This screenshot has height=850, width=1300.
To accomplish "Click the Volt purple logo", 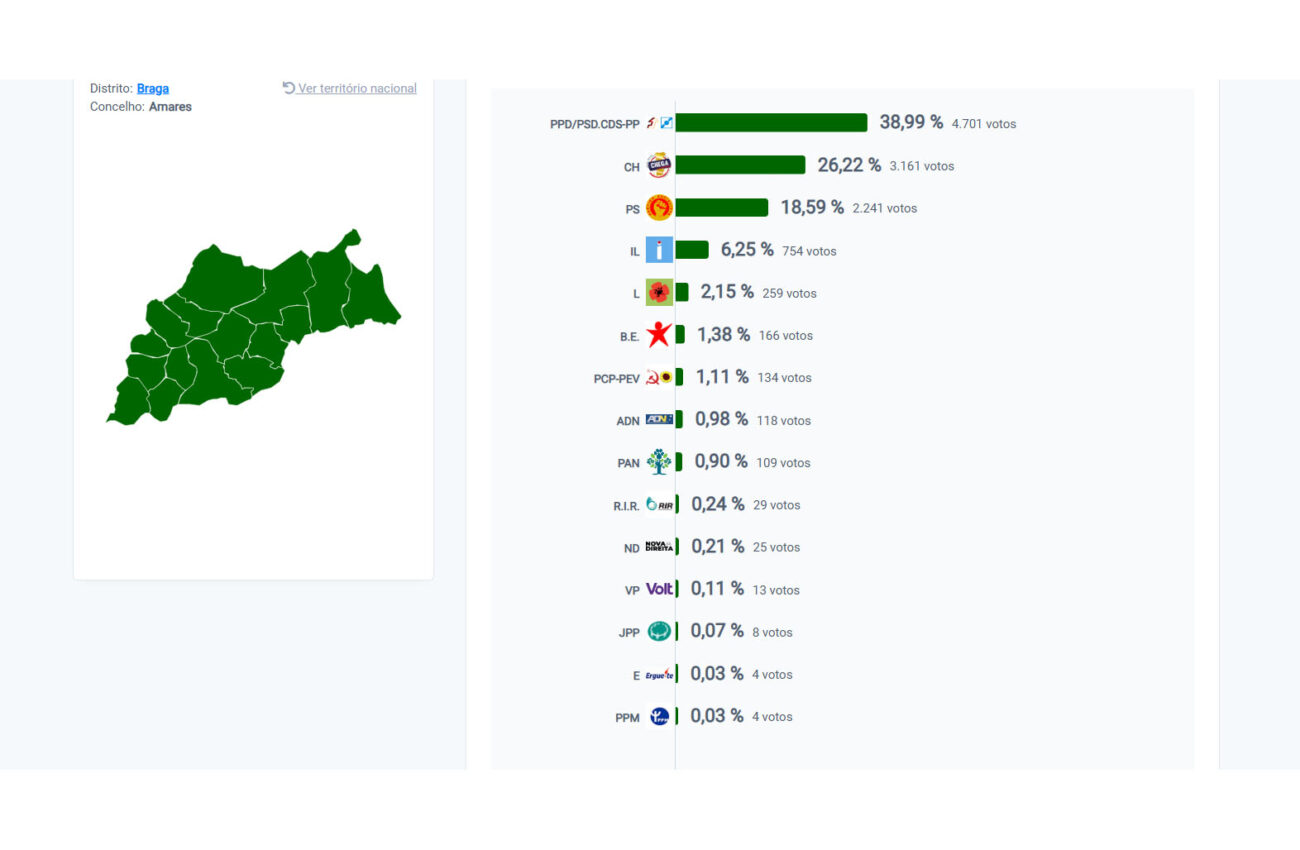I will [659, 589].
